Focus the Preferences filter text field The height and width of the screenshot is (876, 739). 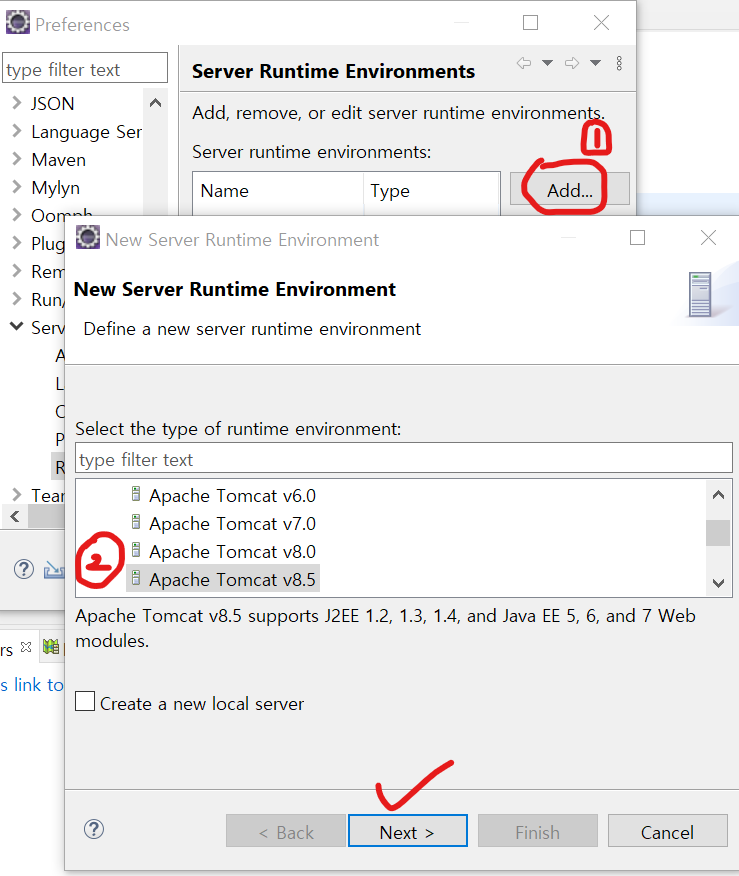tap(85, 68)
